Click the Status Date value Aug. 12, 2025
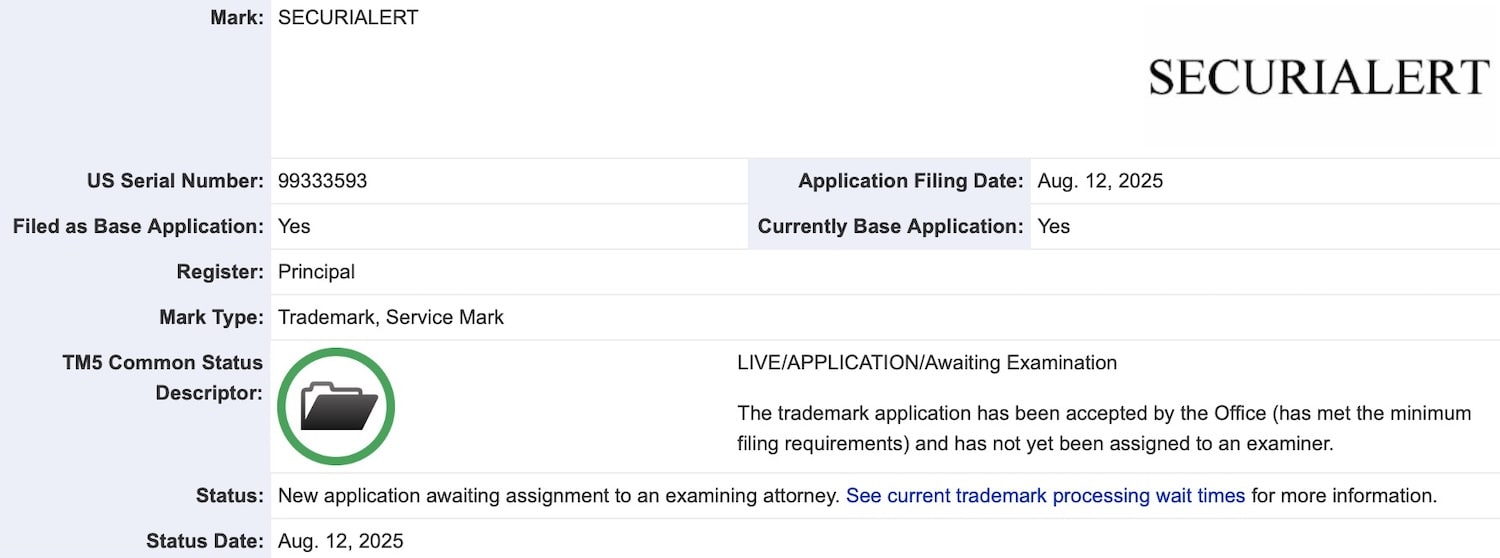 341,541
